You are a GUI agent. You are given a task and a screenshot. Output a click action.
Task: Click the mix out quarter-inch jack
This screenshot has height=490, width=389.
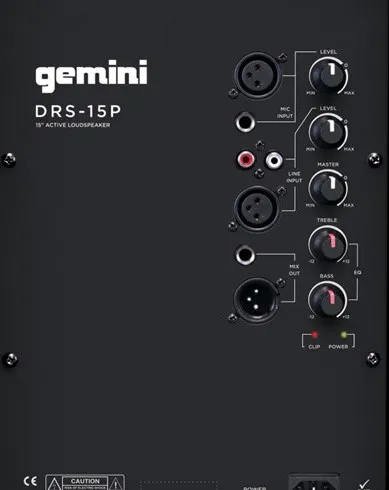coord(245,255)
